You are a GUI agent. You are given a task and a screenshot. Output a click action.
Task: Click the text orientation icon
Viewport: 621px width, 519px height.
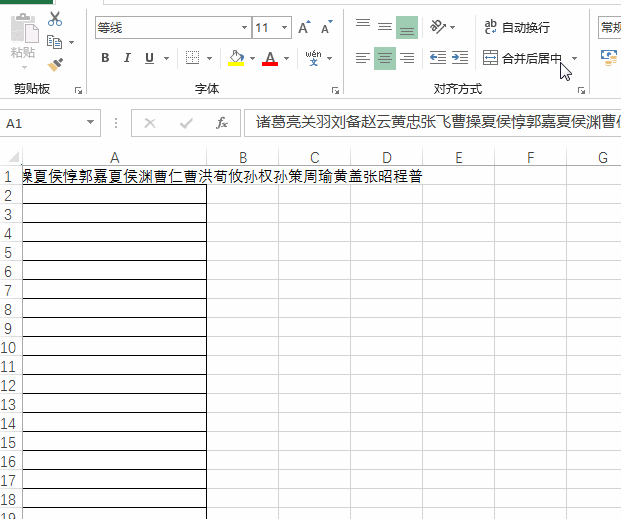point(438,27)
